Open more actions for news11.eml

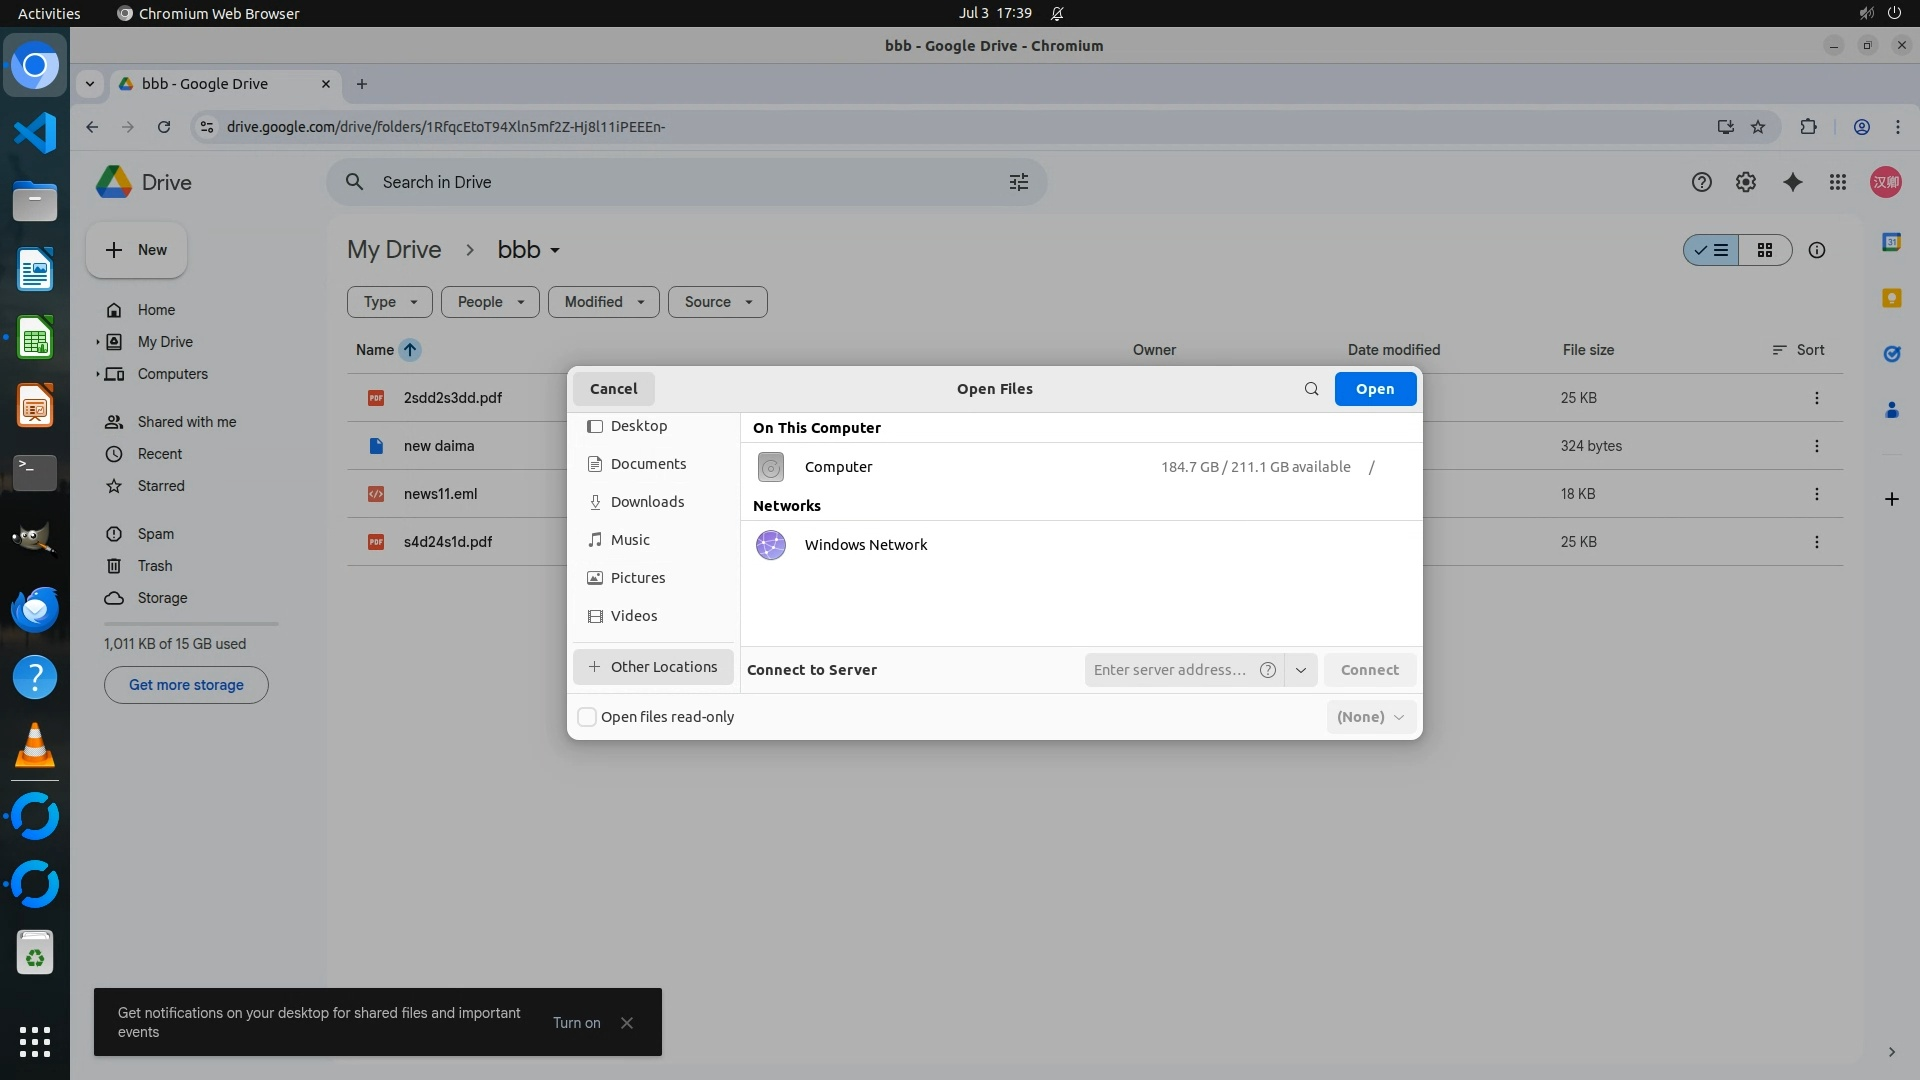[x=1816, y=494]
